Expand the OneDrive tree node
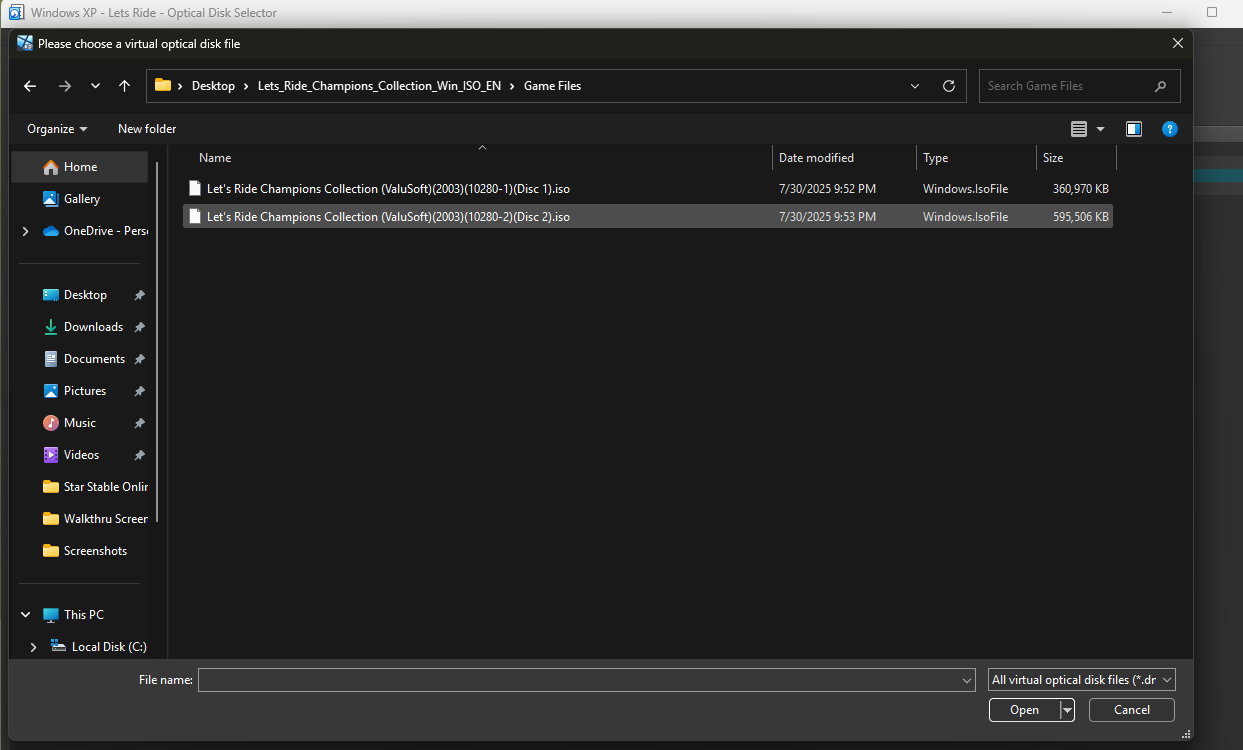 point(26,231)
